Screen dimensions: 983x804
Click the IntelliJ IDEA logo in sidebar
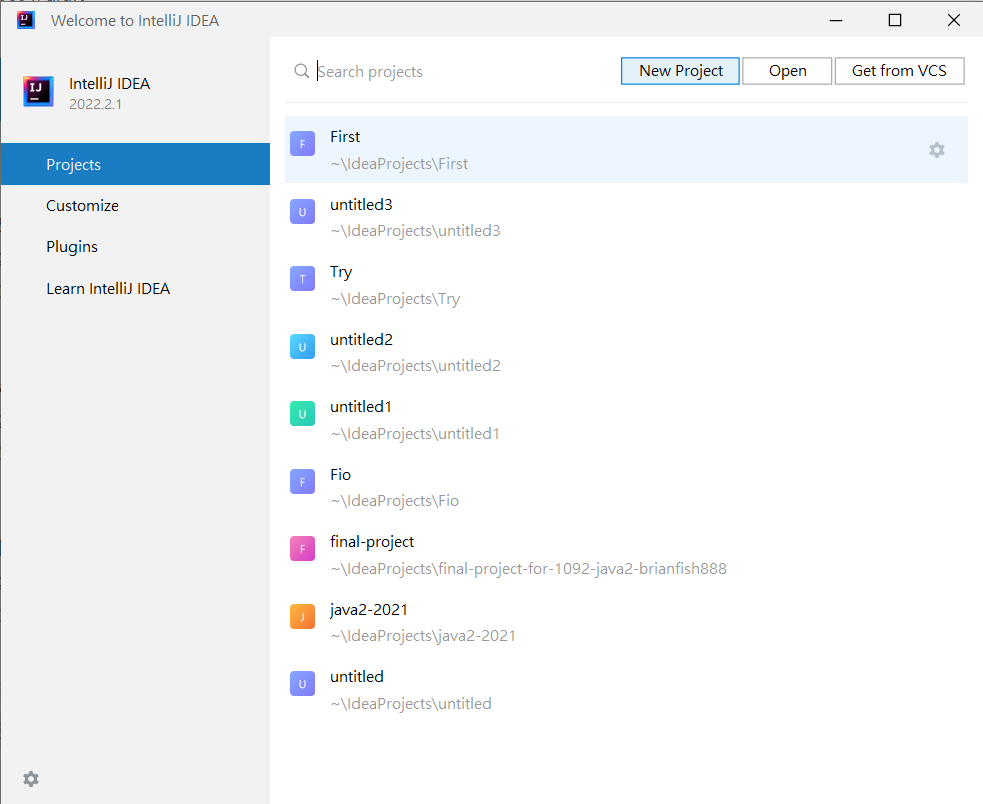pos(38,92)
